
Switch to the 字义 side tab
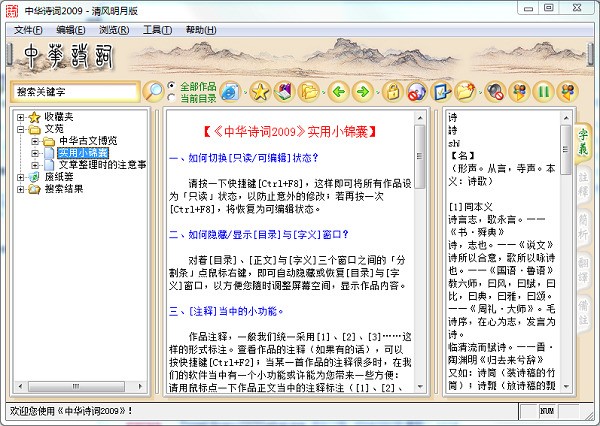pos(583,142)
